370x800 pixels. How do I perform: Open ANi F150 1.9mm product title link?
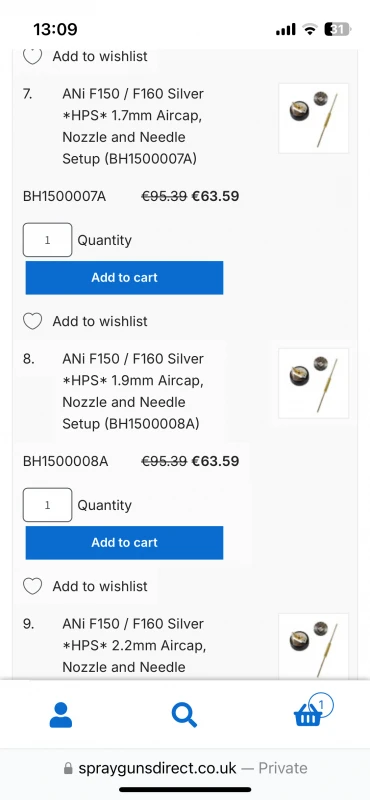133,391
